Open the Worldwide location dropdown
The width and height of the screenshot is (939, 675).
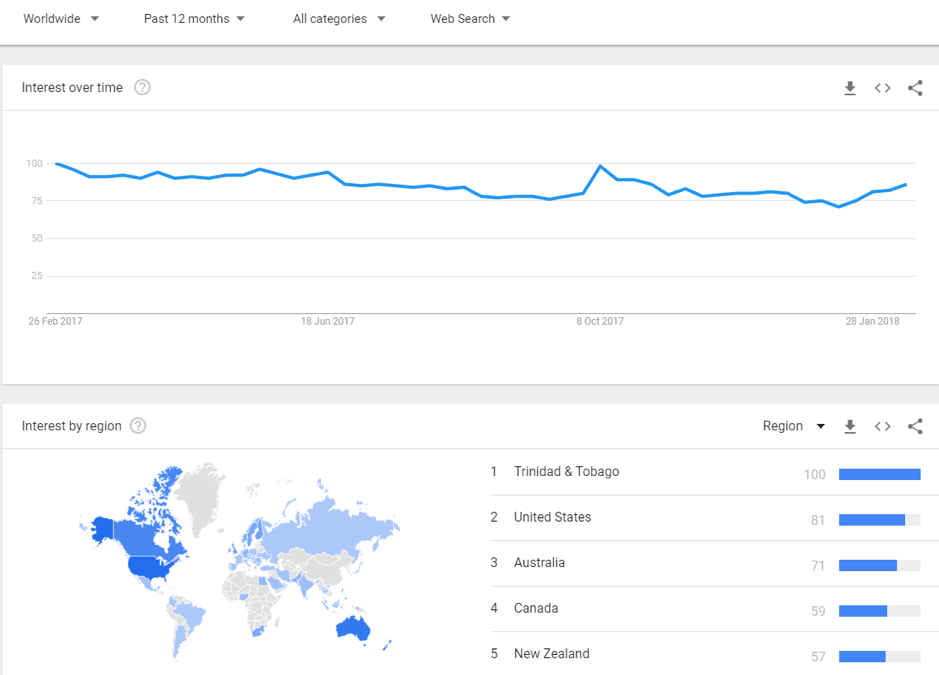click(x=61, y=19)
